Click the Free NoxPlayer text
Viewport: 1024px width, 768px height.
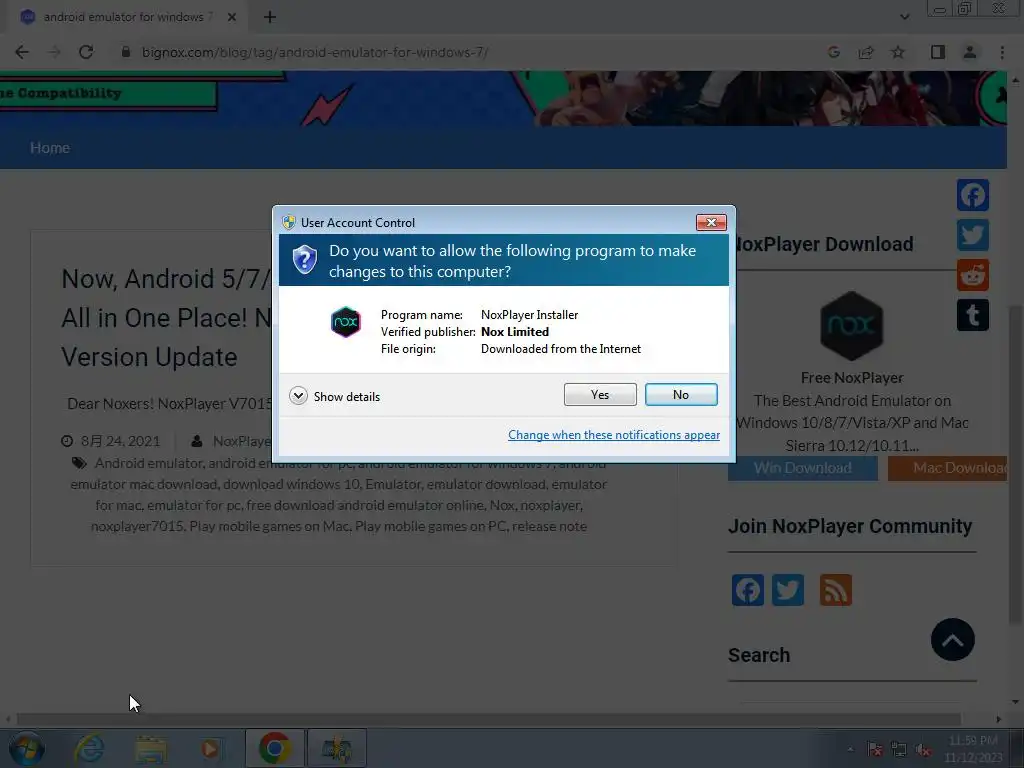(852, 378)
